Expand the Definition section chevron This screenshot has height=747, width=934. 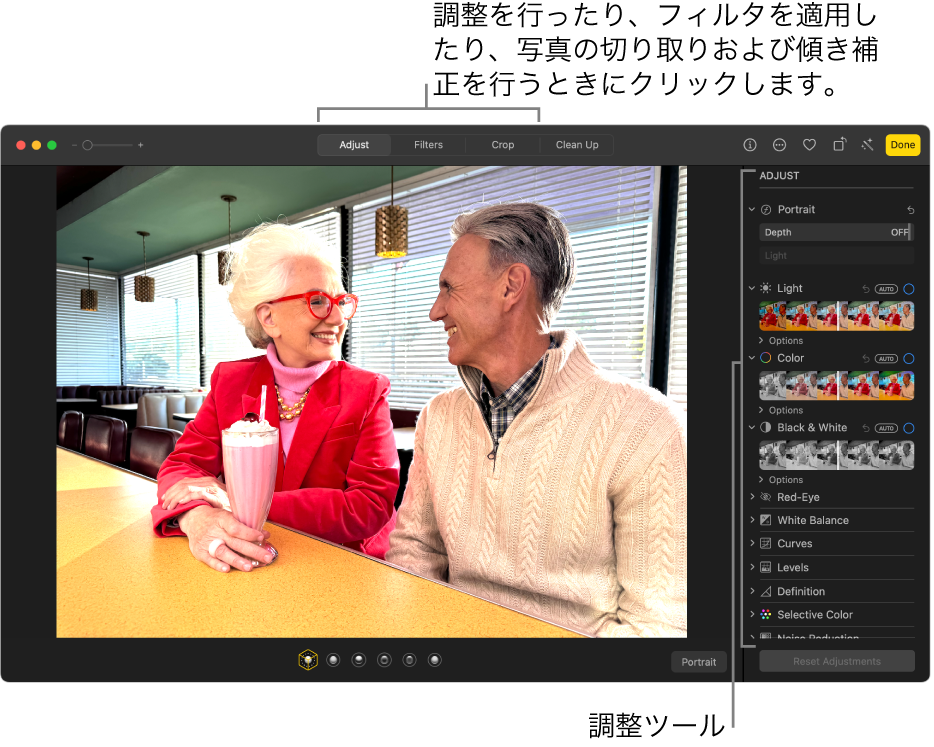(754, 593)
